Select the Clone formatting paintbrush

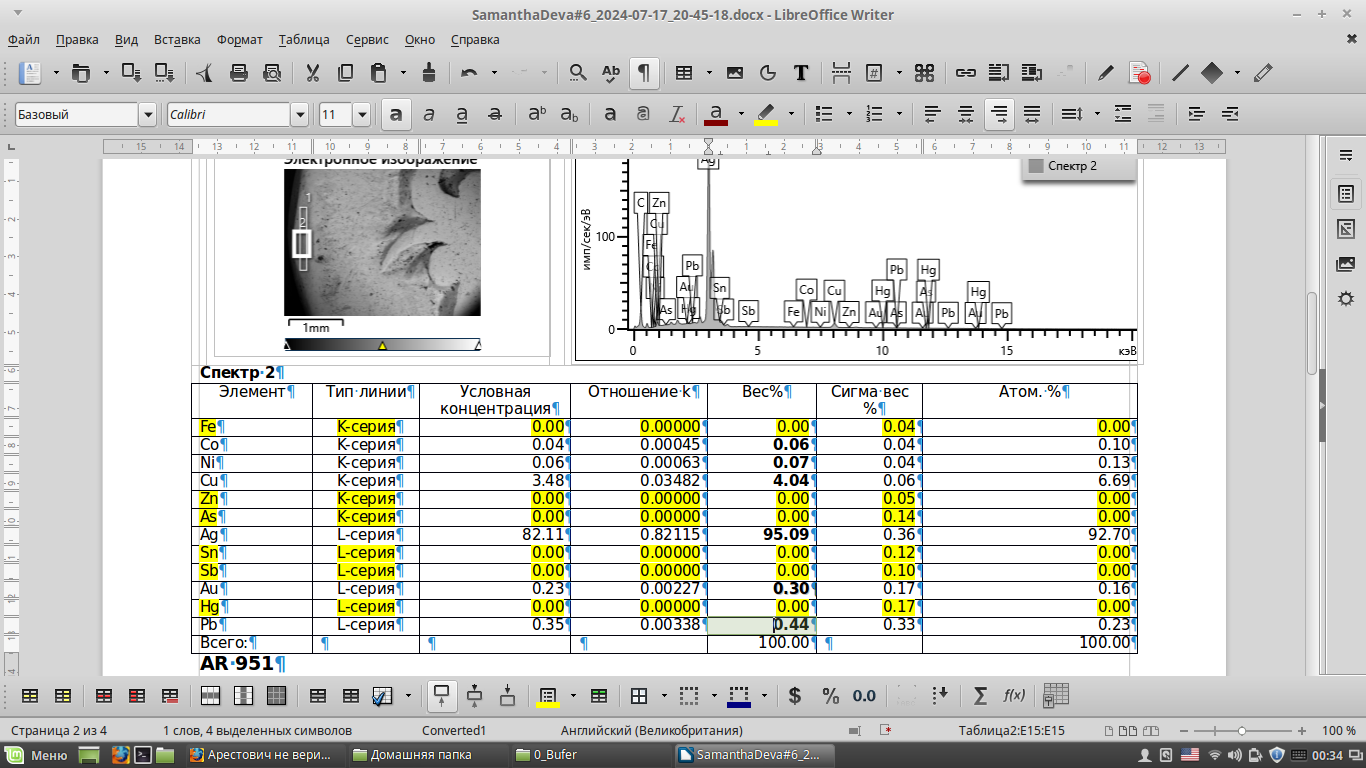(x=429, y=72)
